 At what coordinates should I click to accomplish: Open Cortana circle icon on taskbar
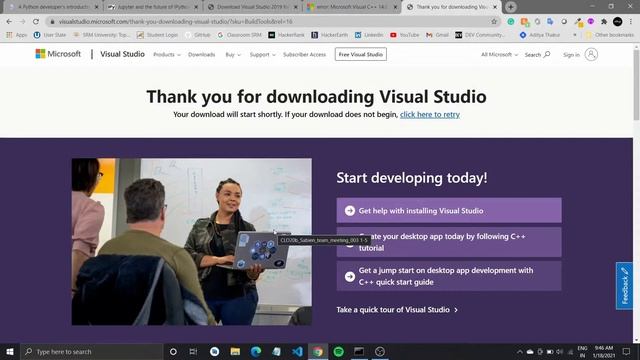pyautogui.click(x=173, y=351)
